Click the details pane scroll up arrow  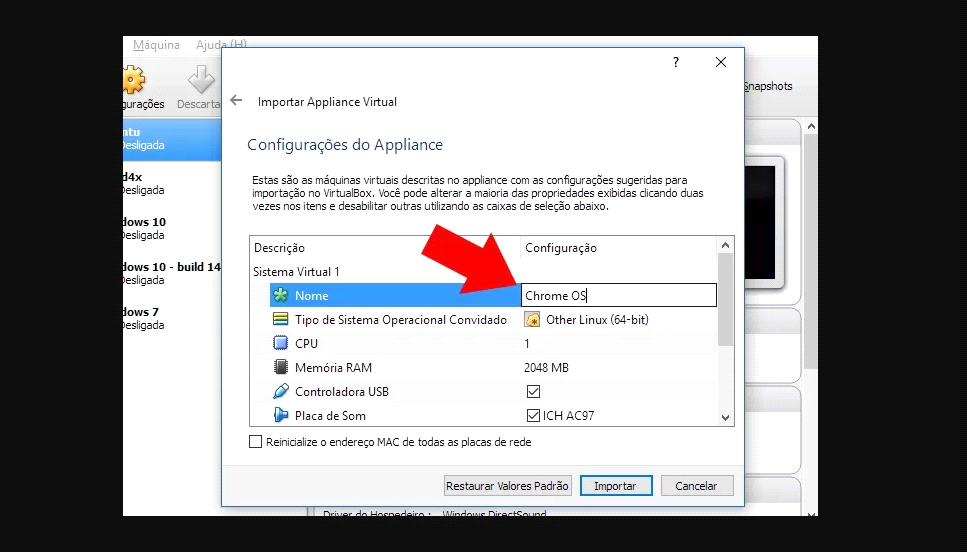click(x=811, y=126)
